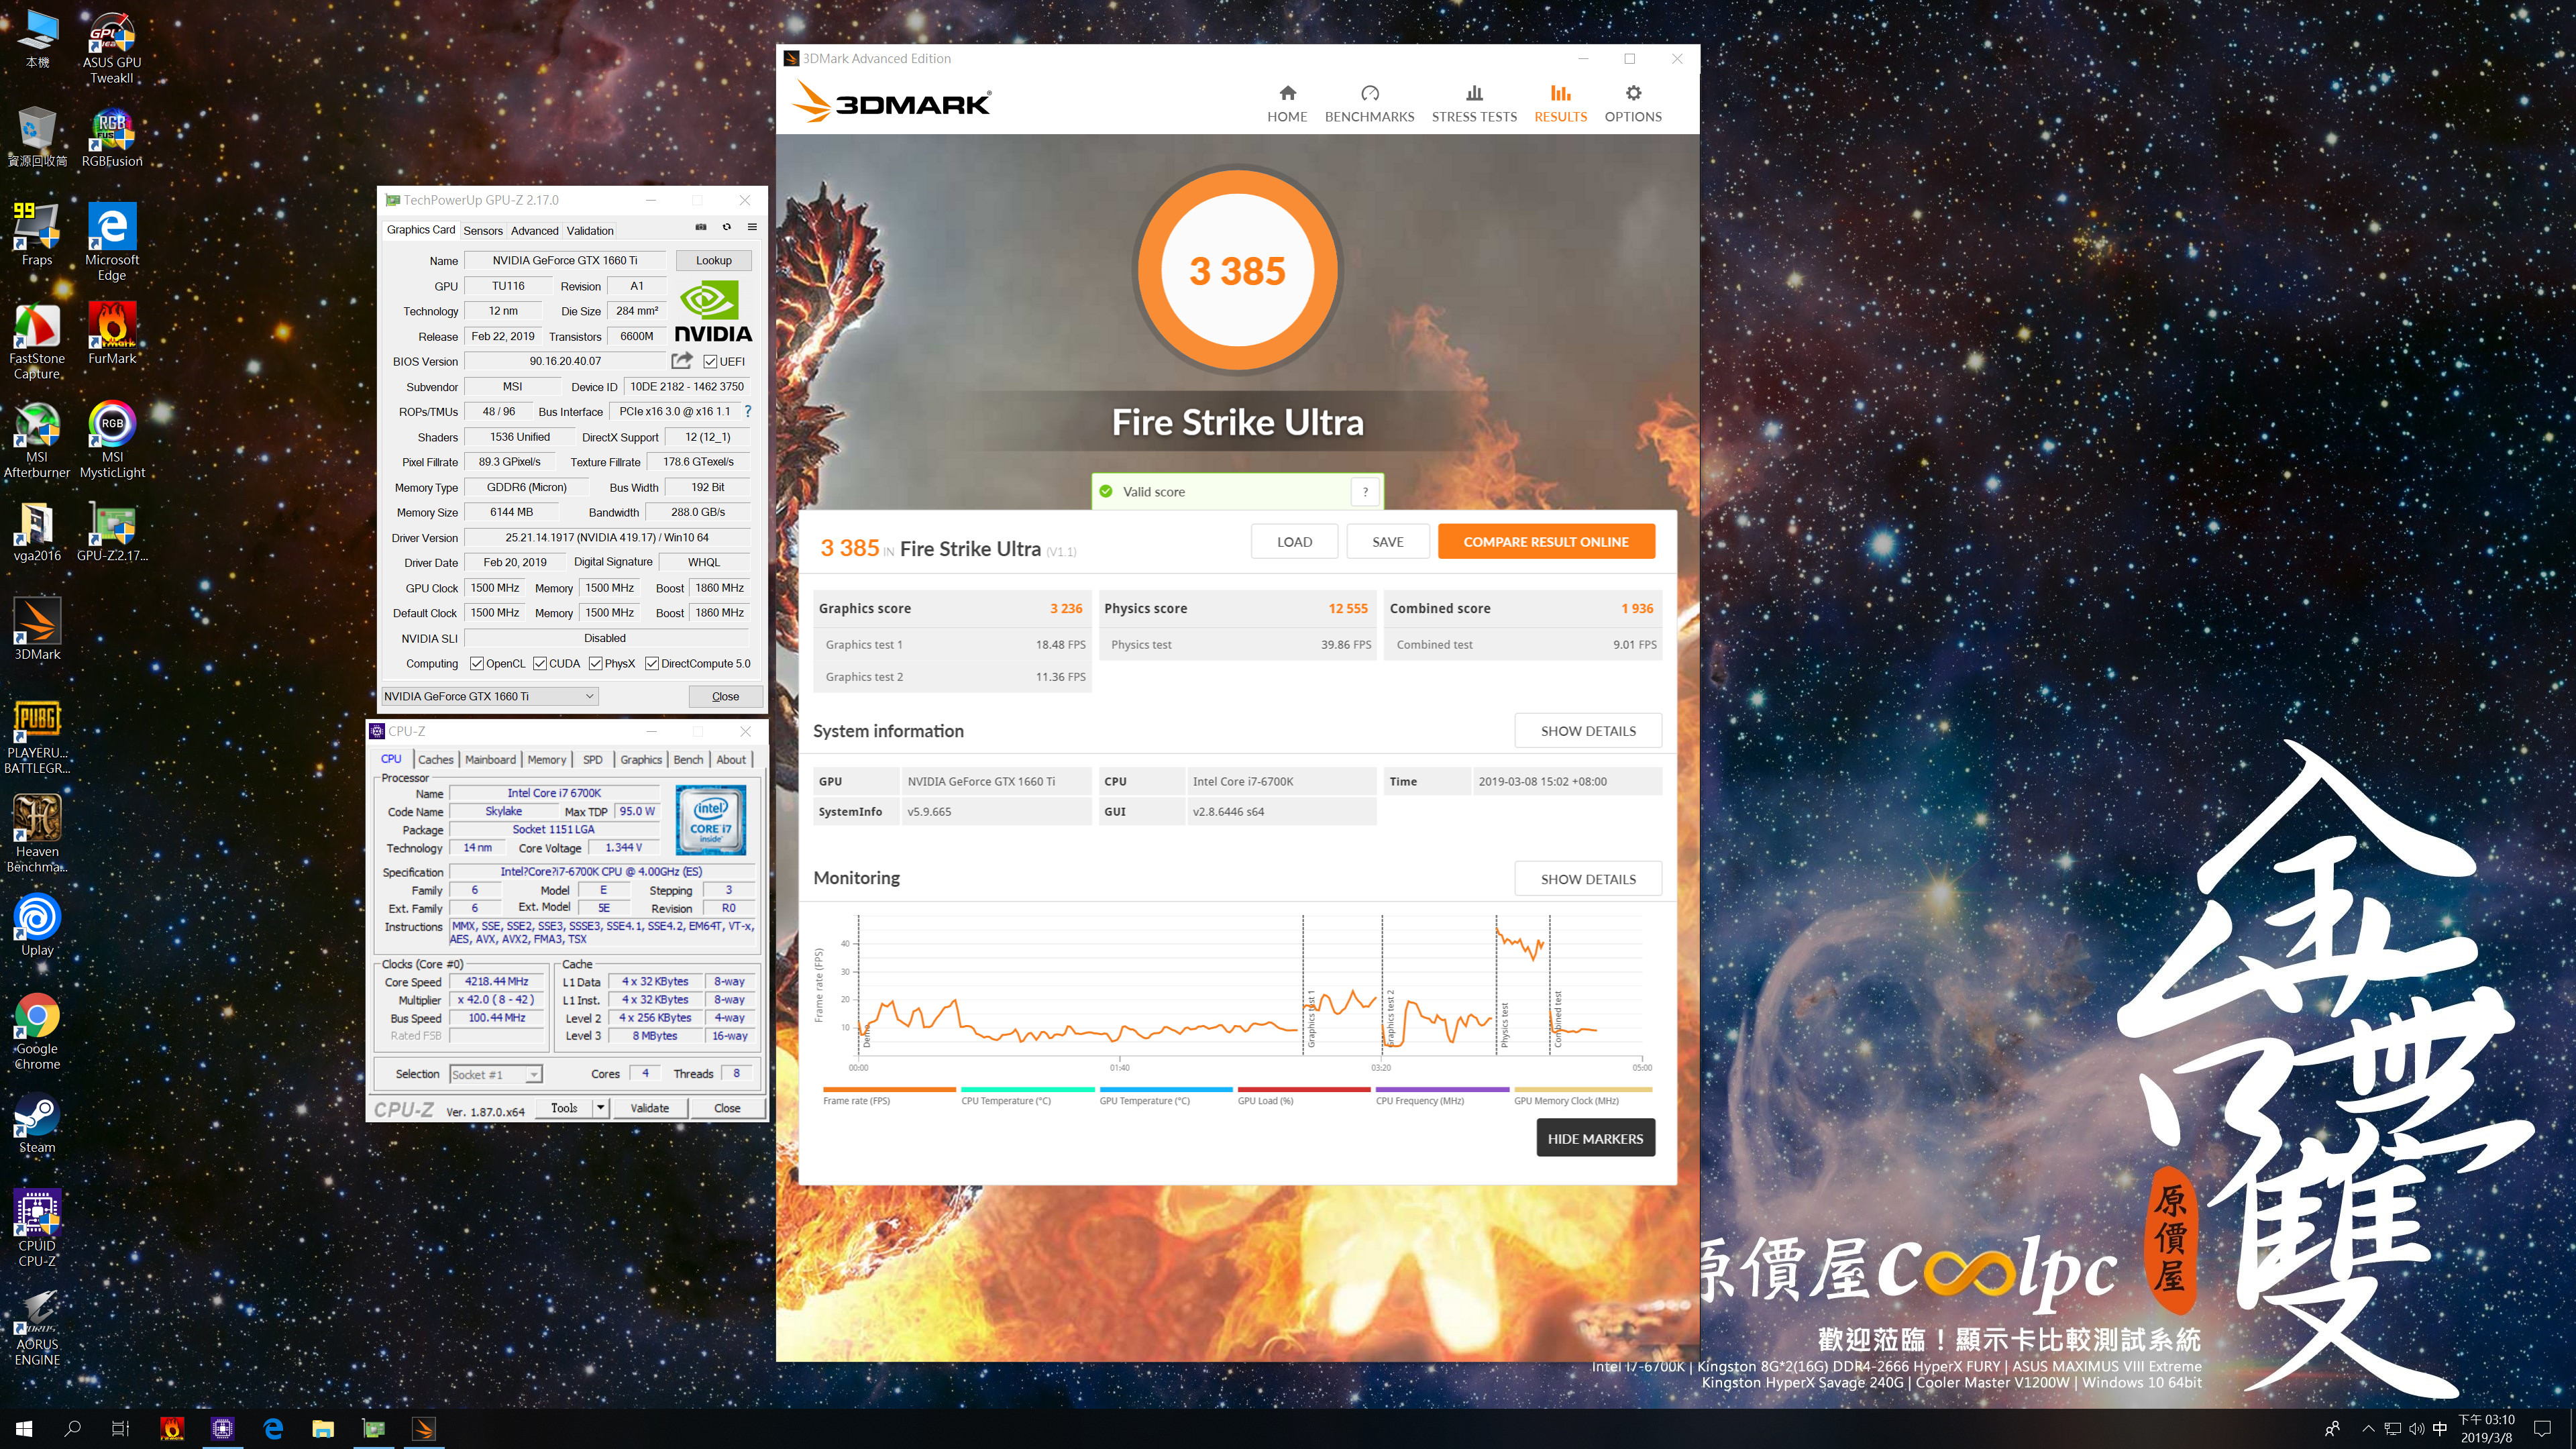
Task: Open 3DMark BENCHMARKS section
Action: (1369, 104)
